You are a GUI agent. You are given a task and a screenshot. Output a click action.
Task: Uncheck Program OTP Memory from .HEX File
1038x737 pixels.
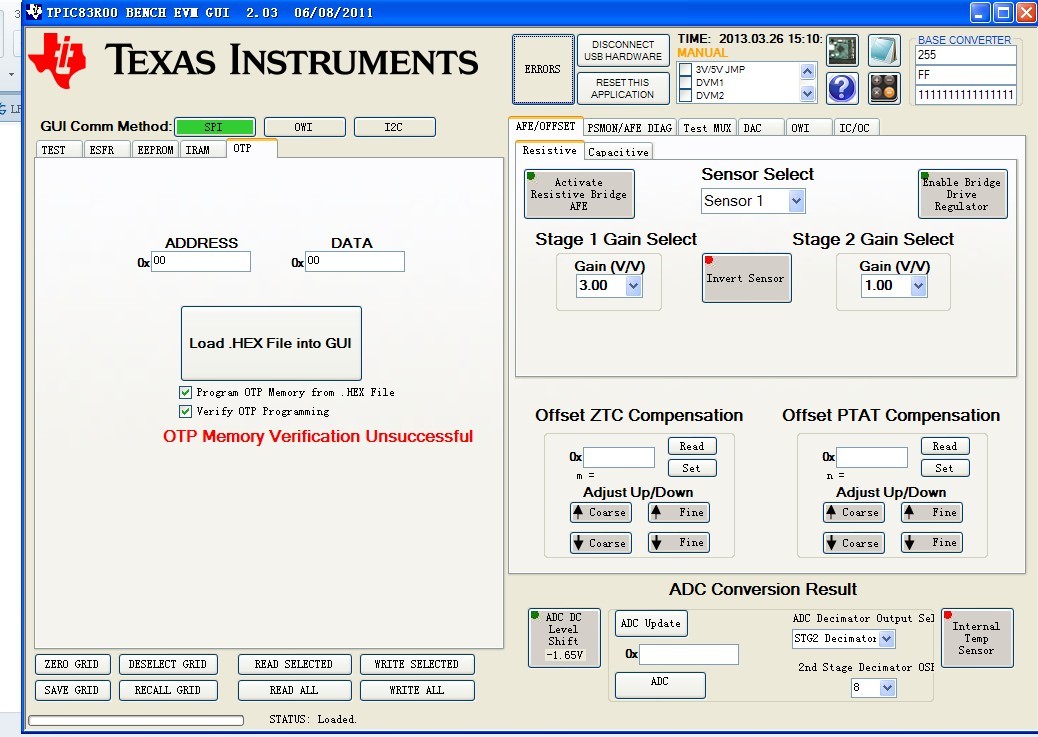pos(185,393)
